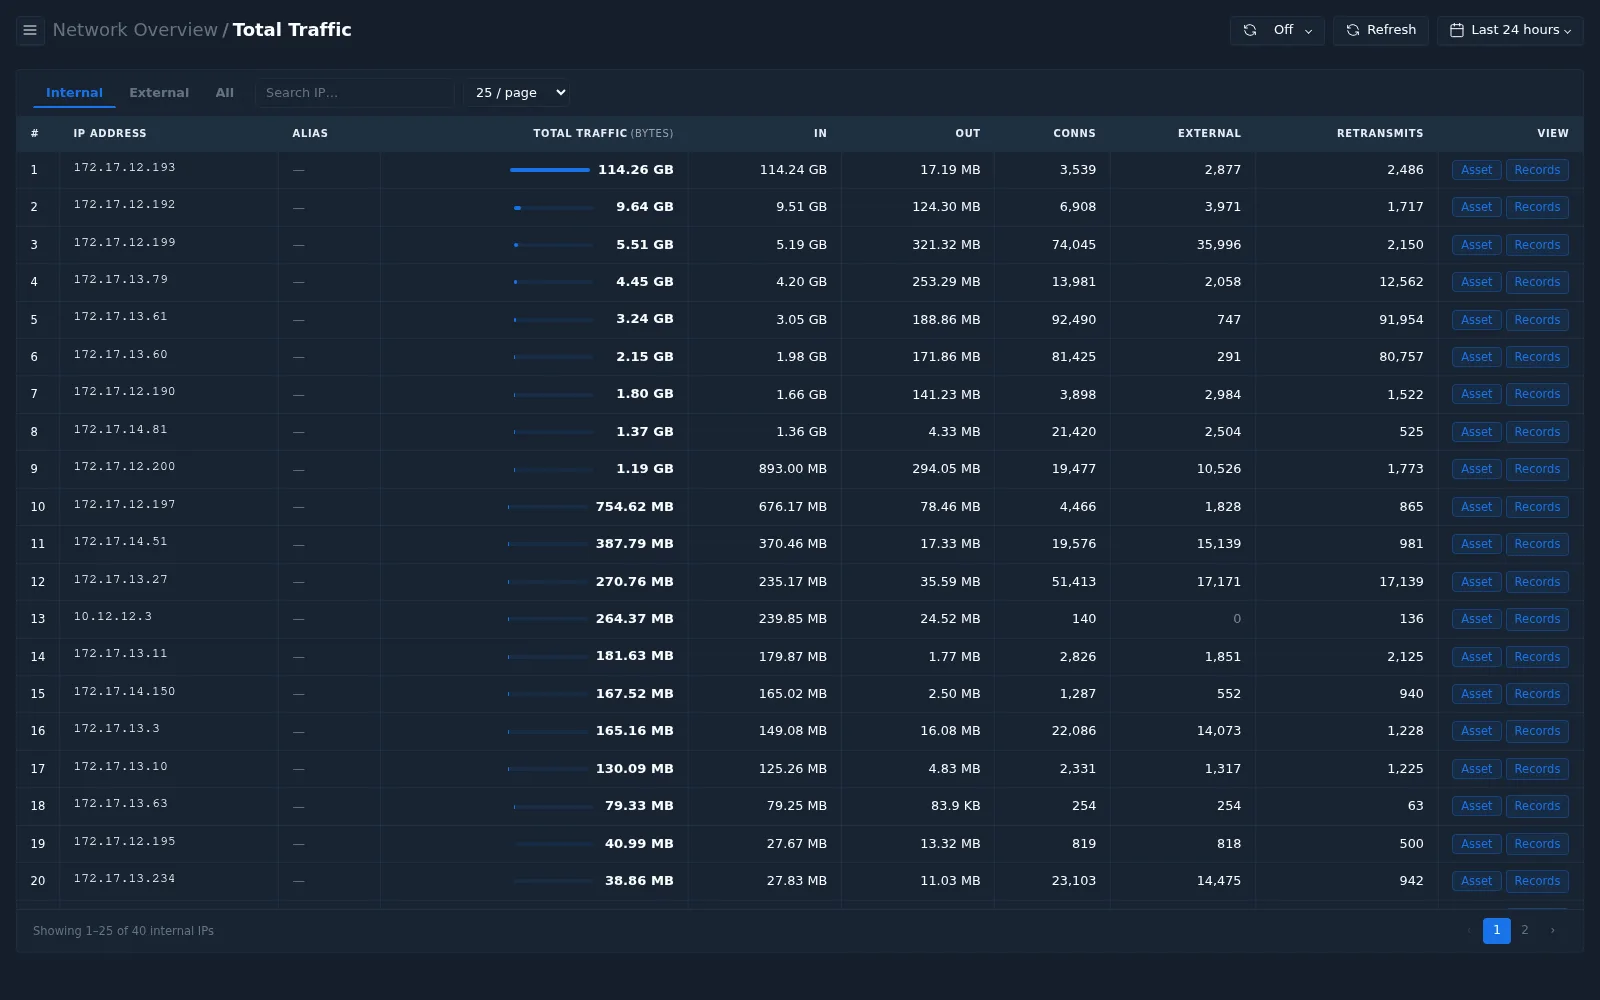
Task: Open Records for 172.17.12.193
Action: 1537,170
